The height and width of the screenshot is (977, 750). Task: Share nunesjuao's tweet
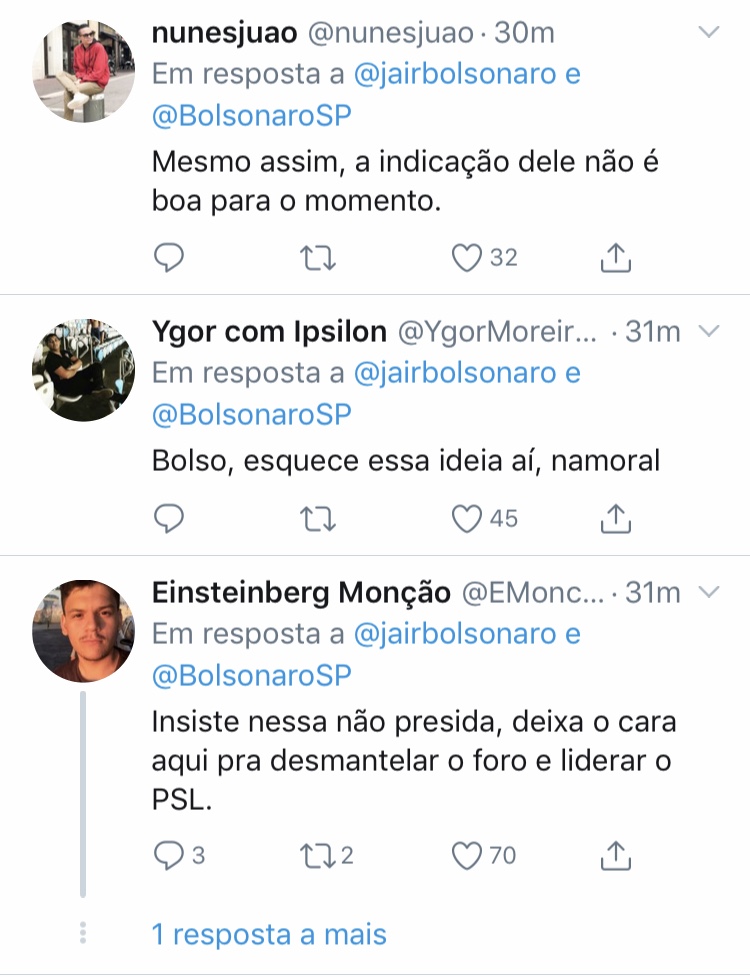coord(616,258)
